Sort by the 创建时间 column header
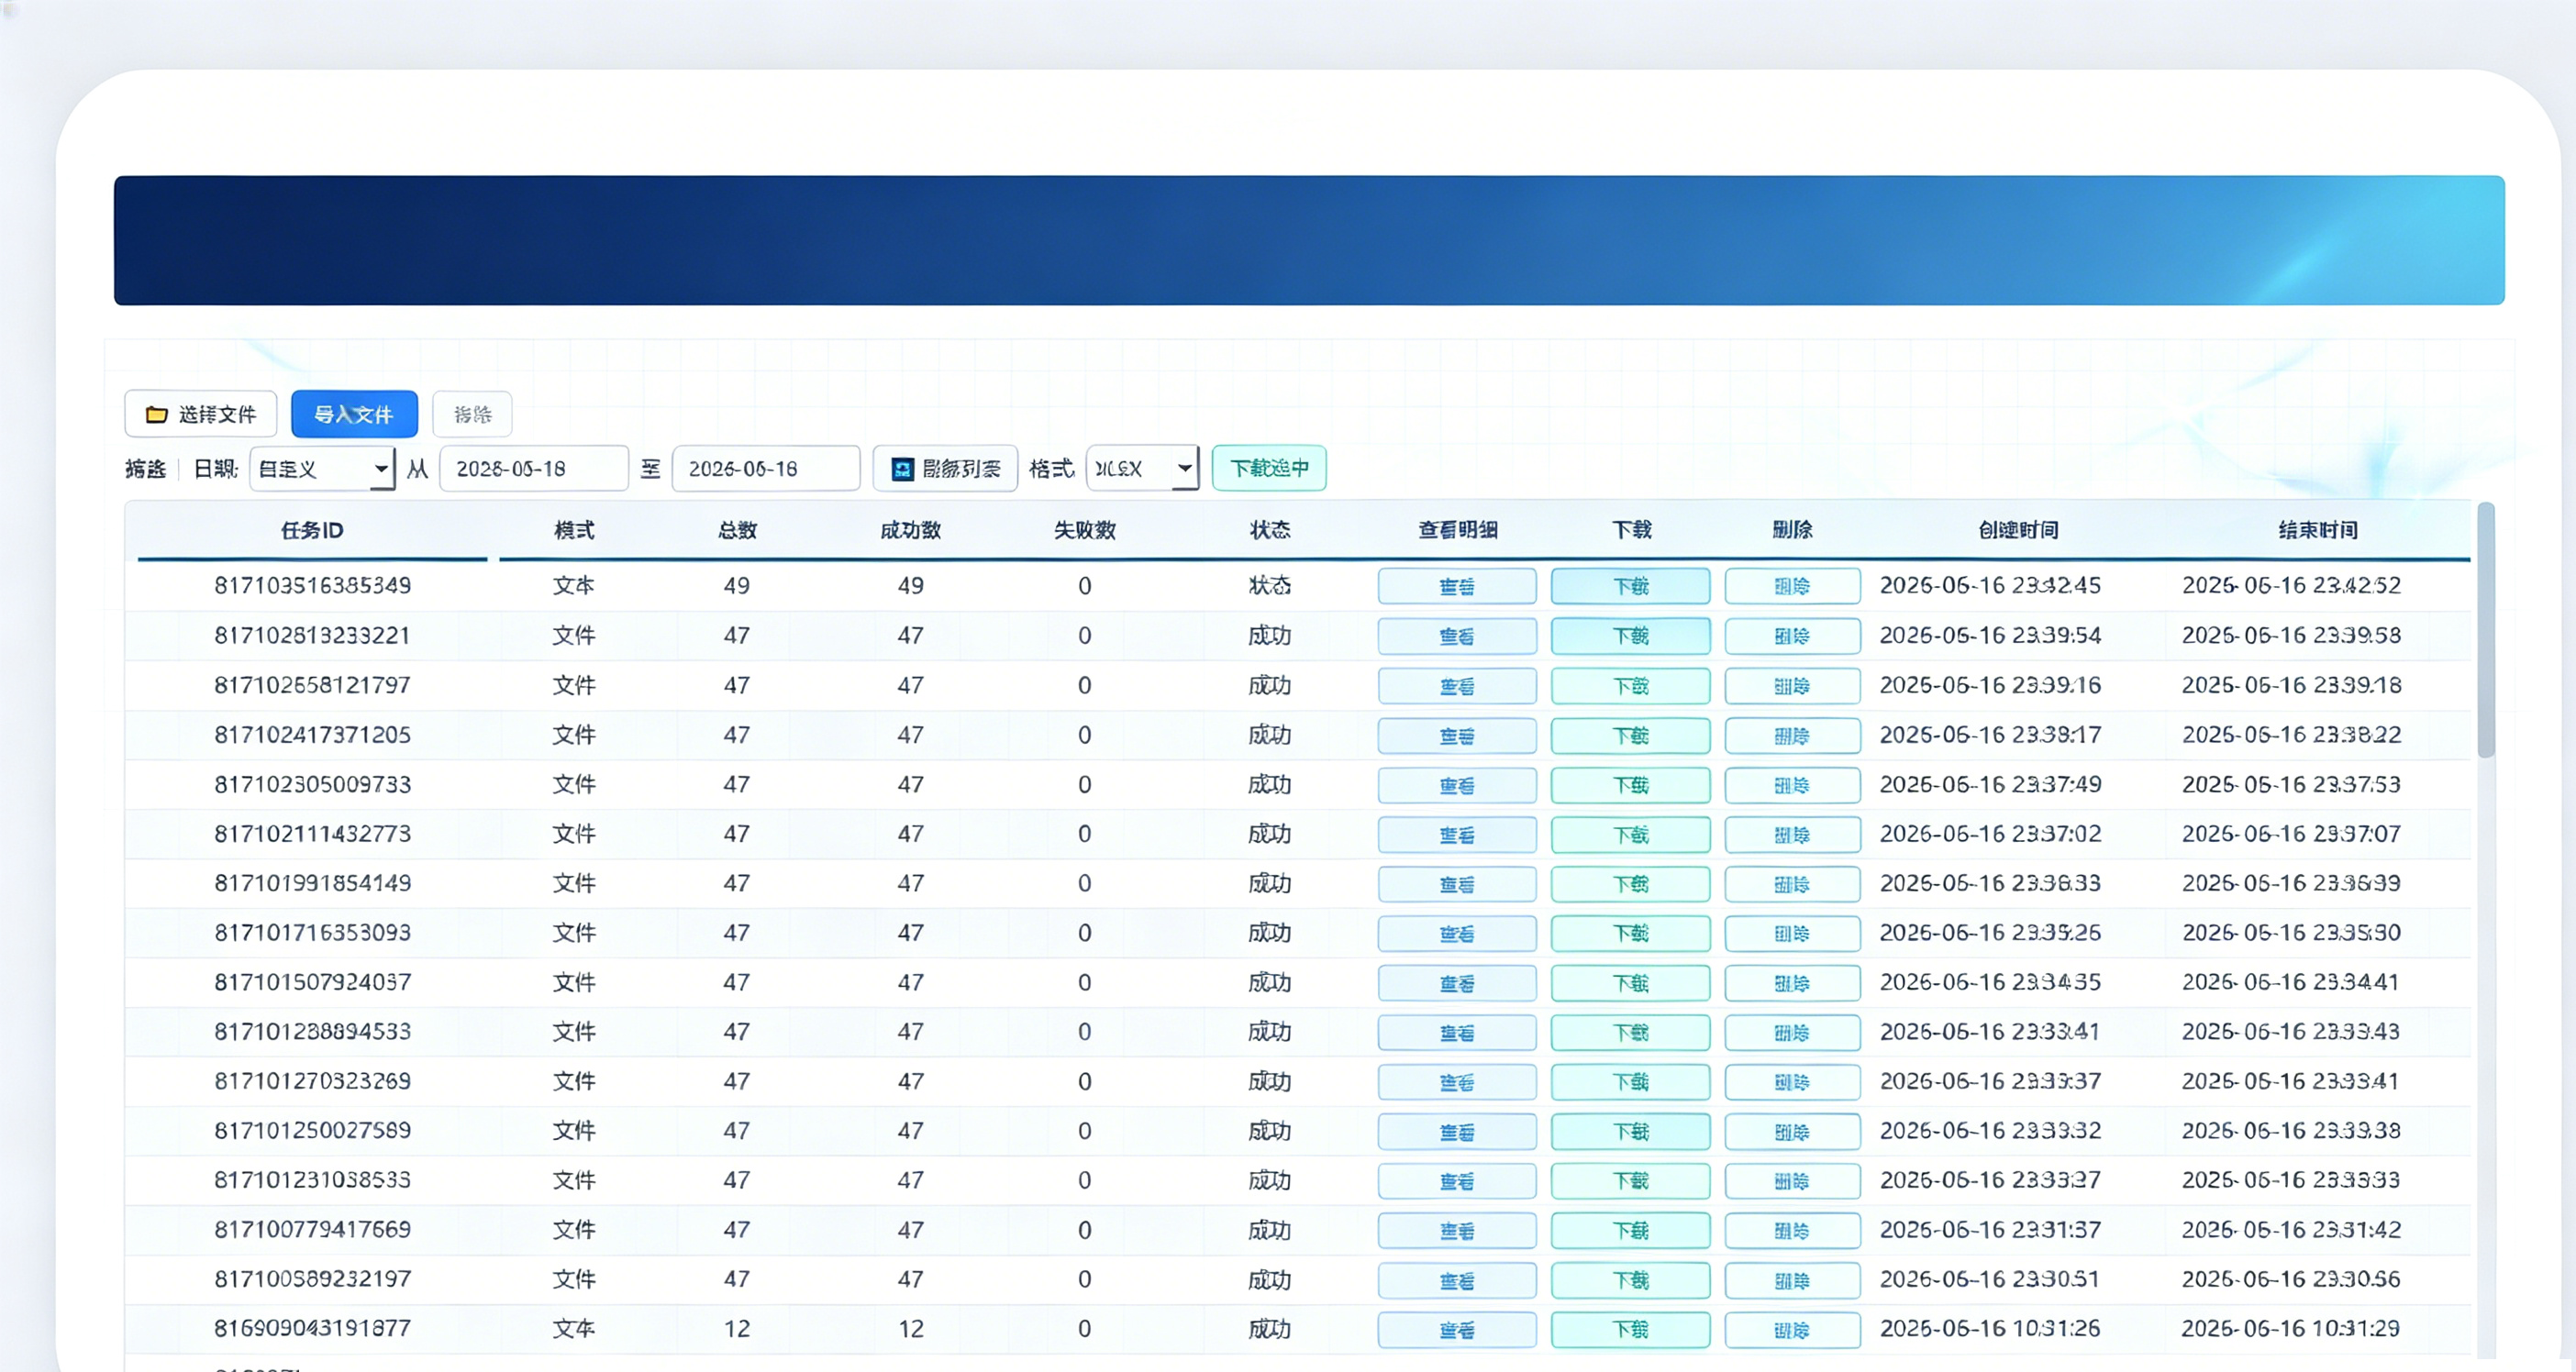This screenshot has width=2576, height=1372. pyautogui.click(x=2018, y=530)
